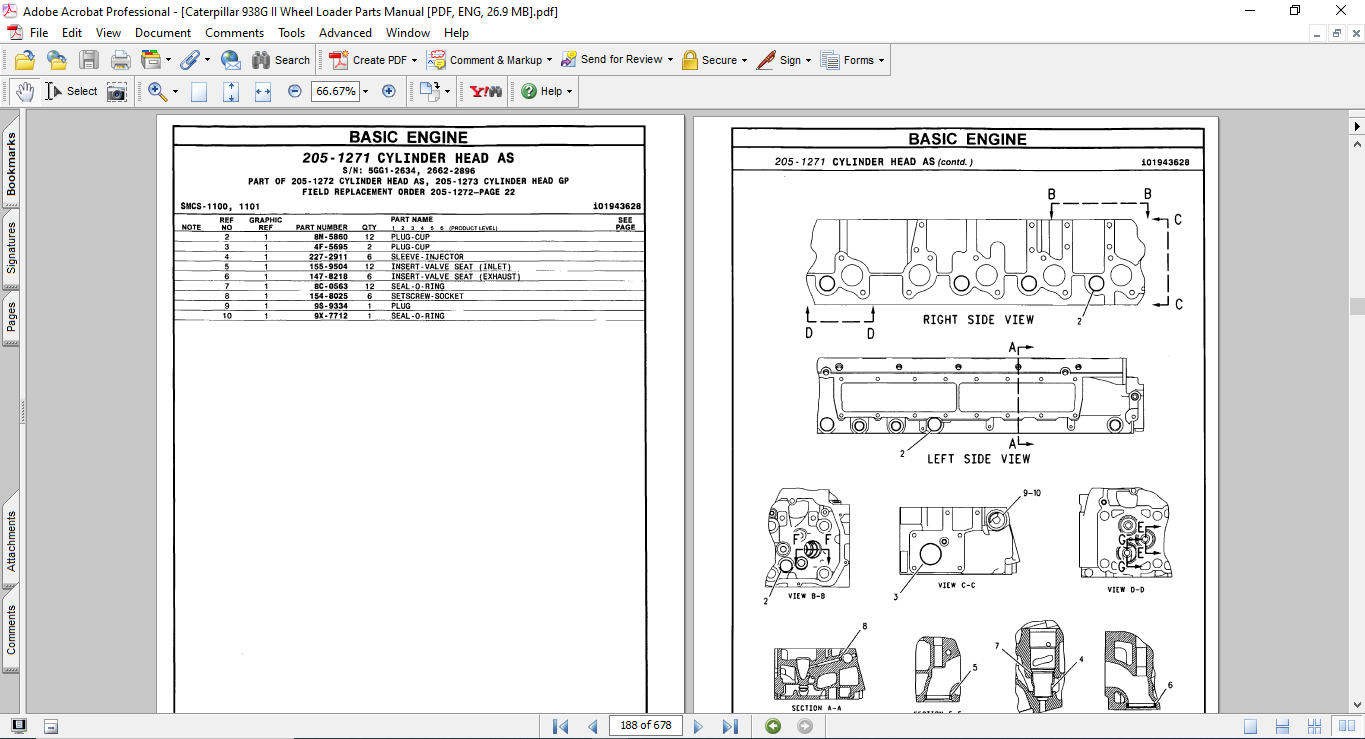Search the web with Yahoo toolbar icon
Viewport: 1365px width, 739px height.
coord(484,91)
